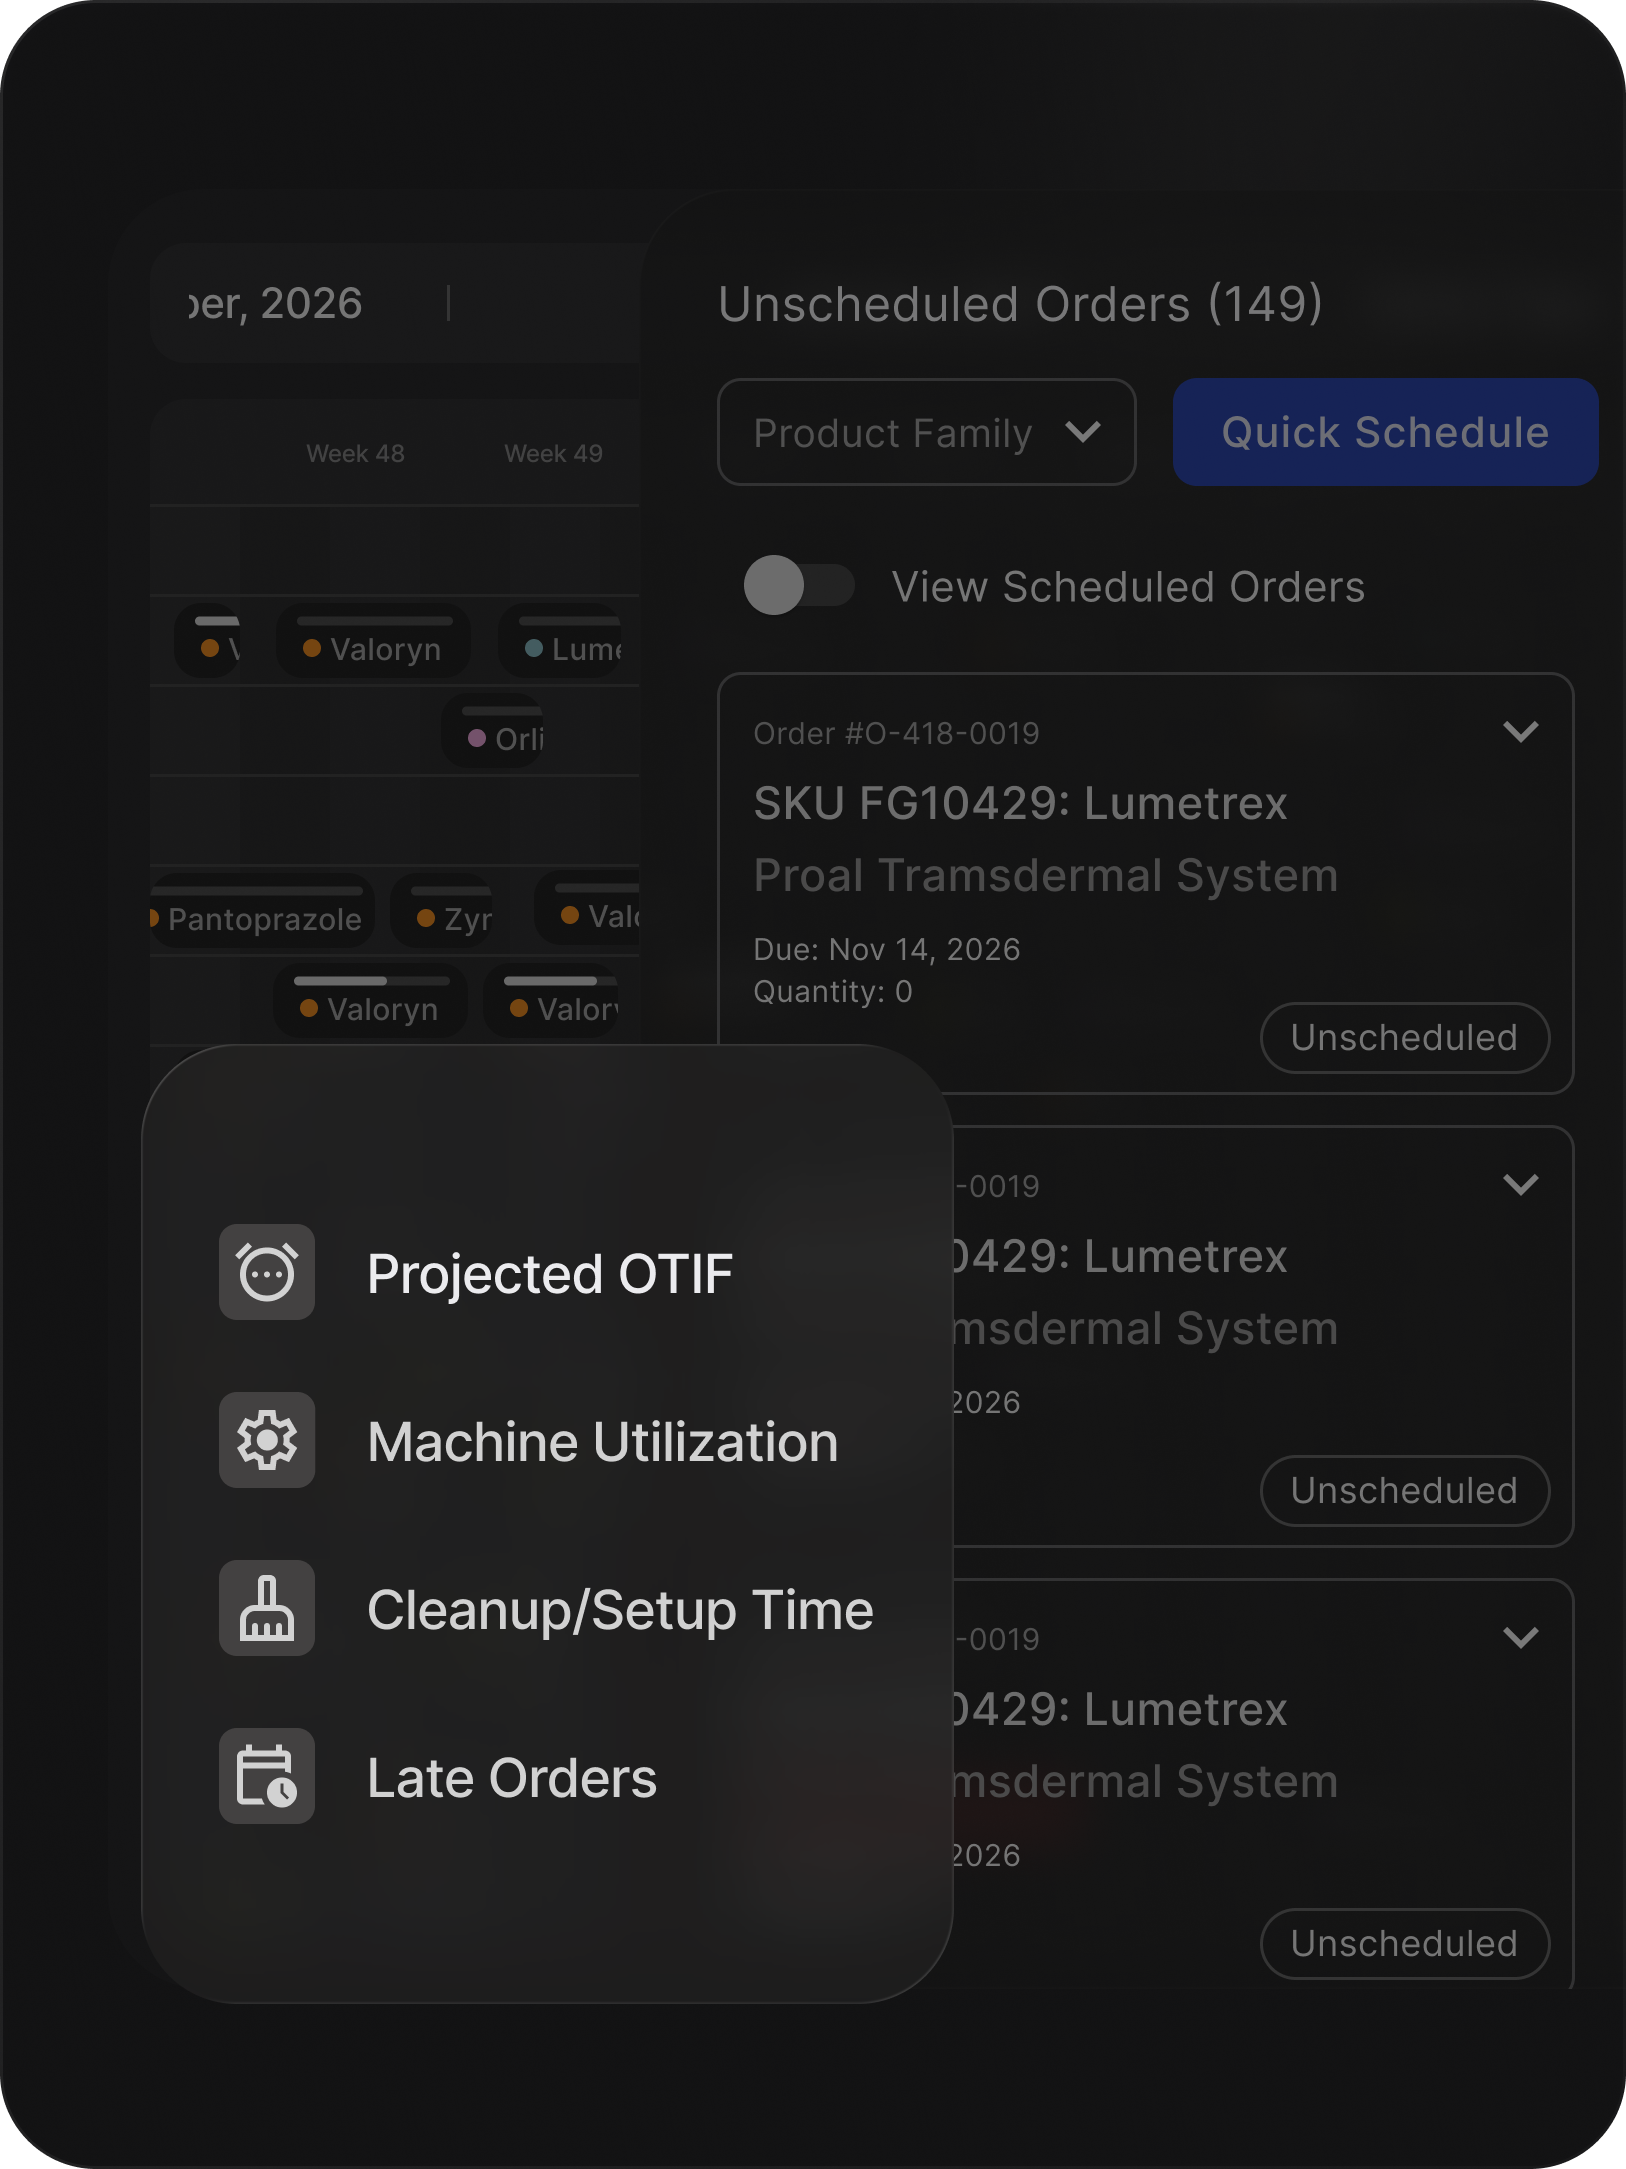Click Unscheduled status badge on first order
Image resolution: width=1626 pixels, height=2169 pixels.
[x=1404, y=1038]
